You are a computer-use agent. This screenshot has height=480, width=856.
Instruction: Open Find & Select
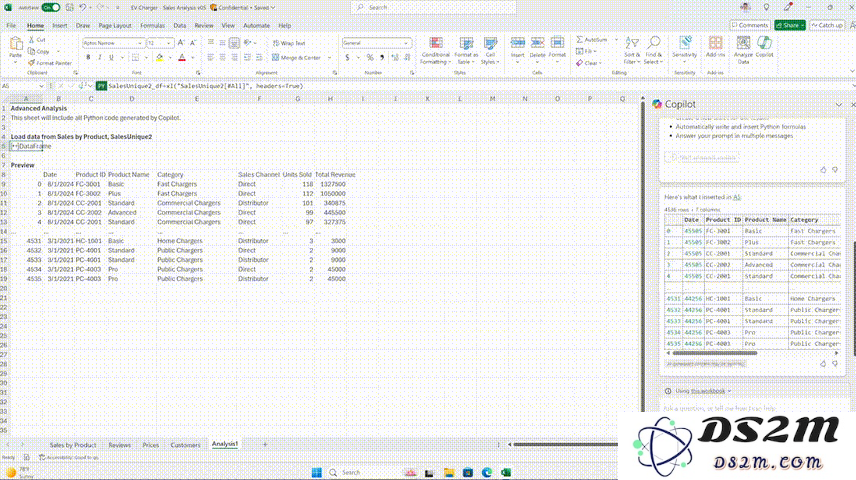[653, 50]
